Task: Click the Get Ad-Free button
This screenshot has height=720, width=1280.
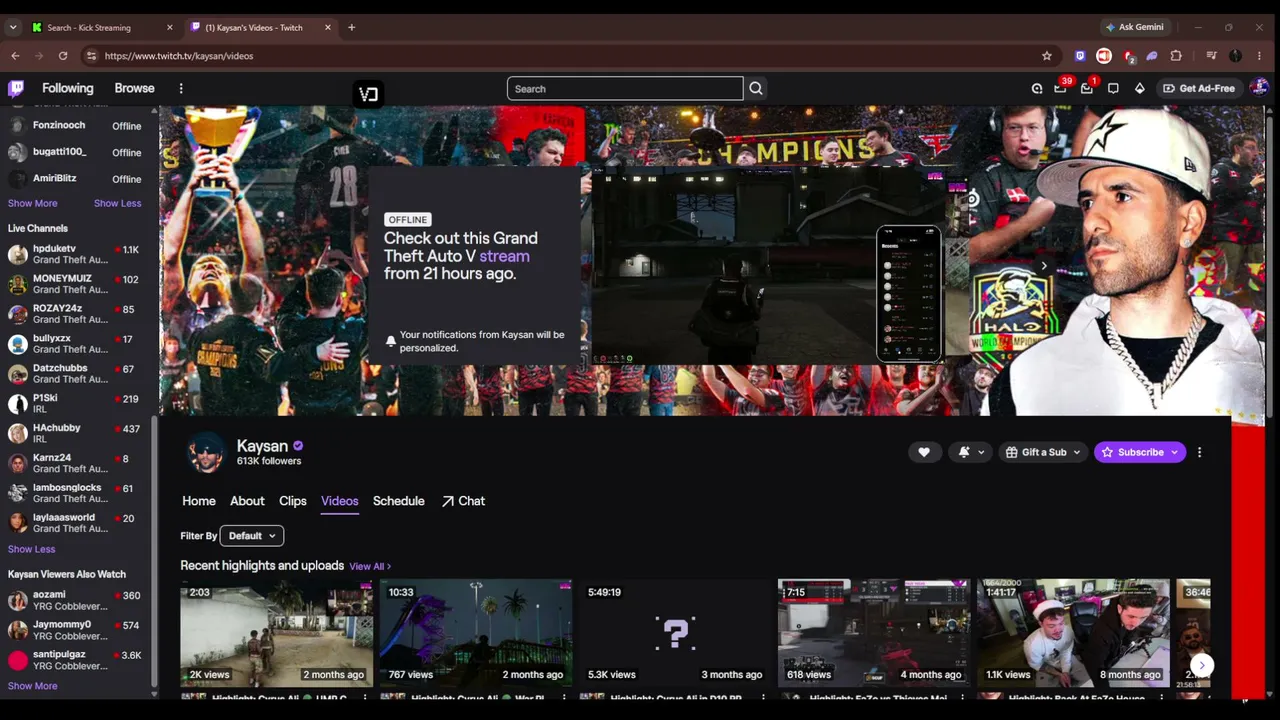Action: (1198, 88)
